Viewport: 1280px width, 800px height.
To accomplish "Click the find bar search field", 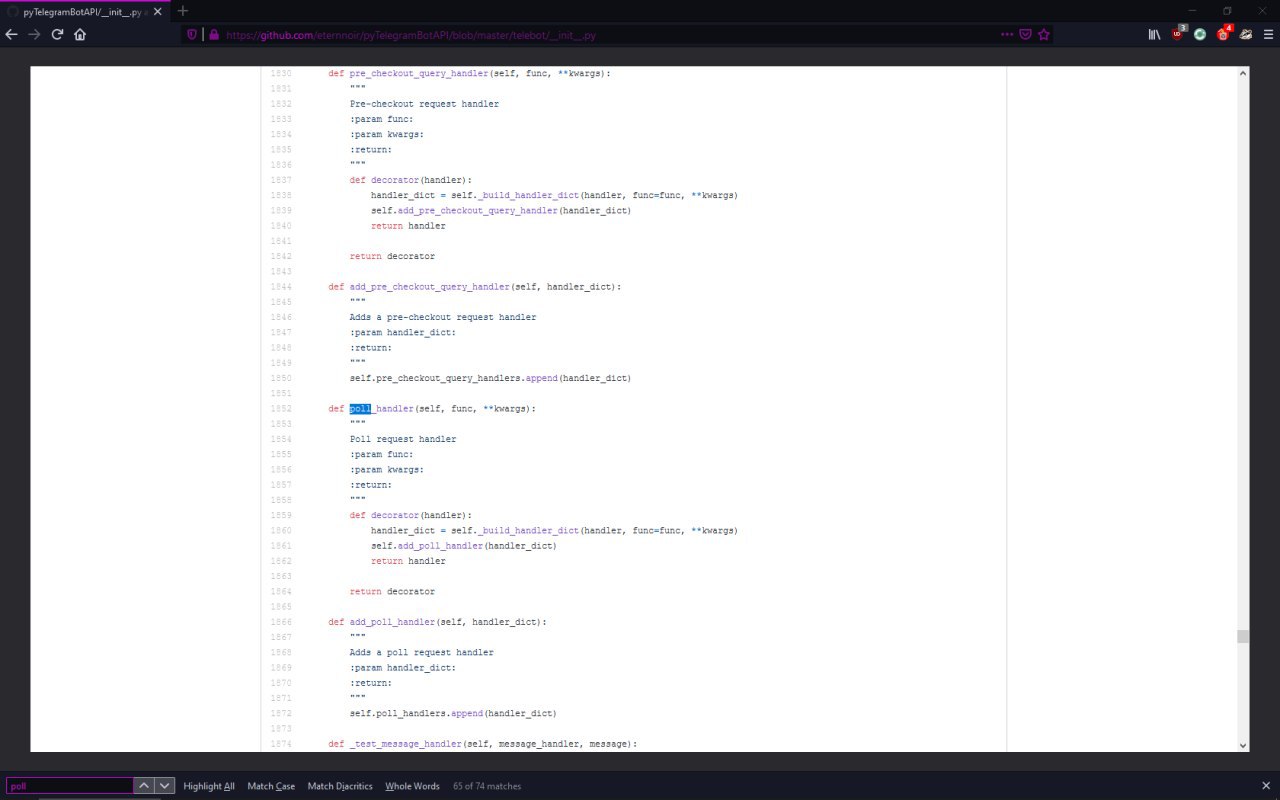I will coord(70,786).
